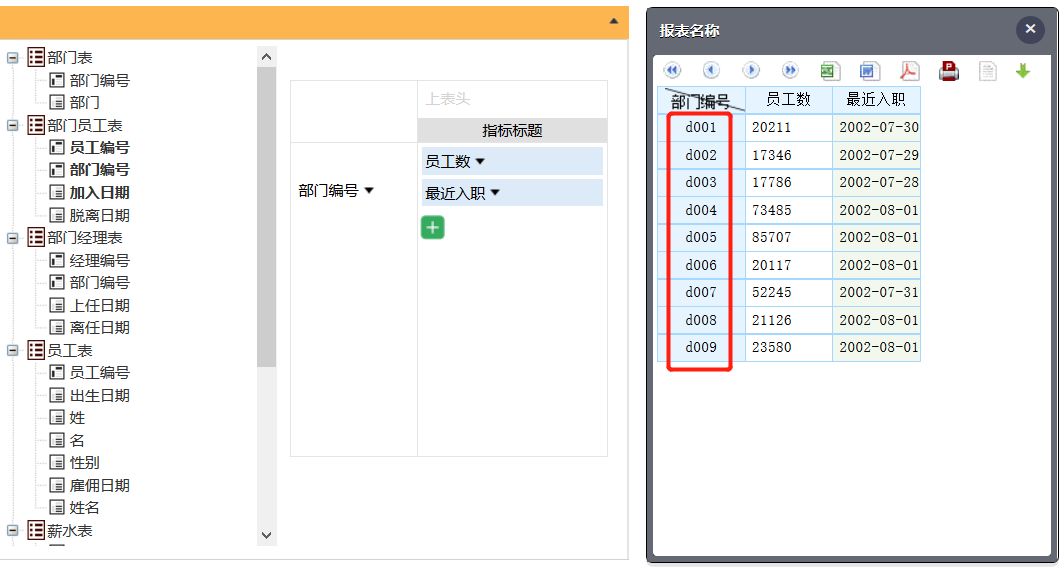This screenshot has height=568, width=1064.
Task: Click the green download arrow icon
Action: point(1023,70)
